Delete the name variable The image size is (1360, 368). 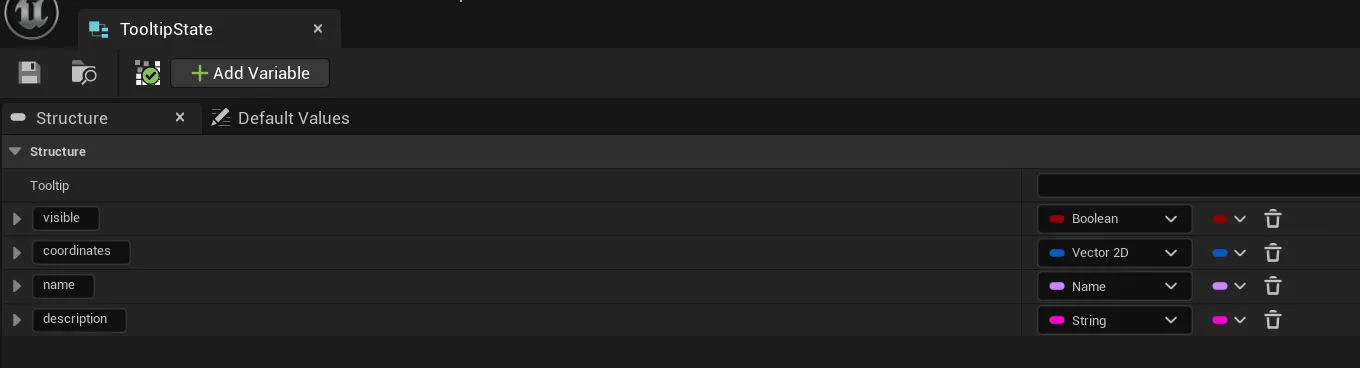click(x=1273, y=286)
